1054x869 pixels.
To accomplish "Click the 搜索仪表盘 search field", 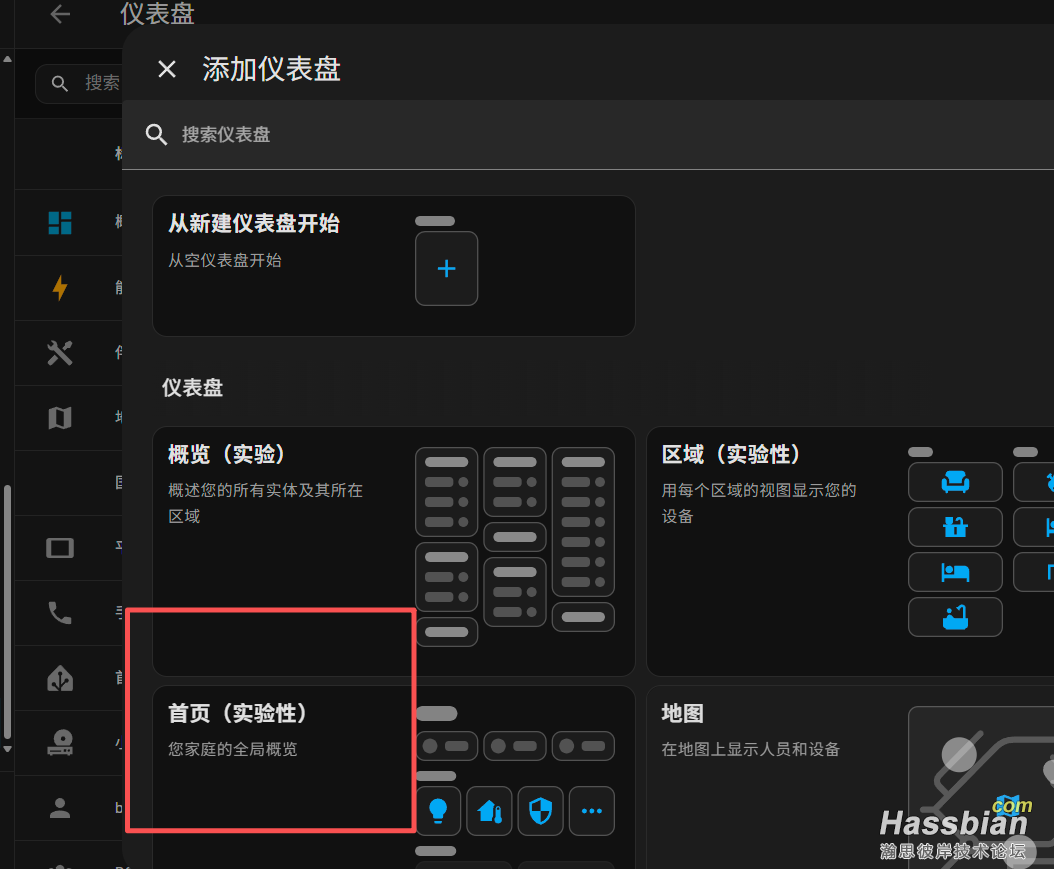I will click(588, 134).
